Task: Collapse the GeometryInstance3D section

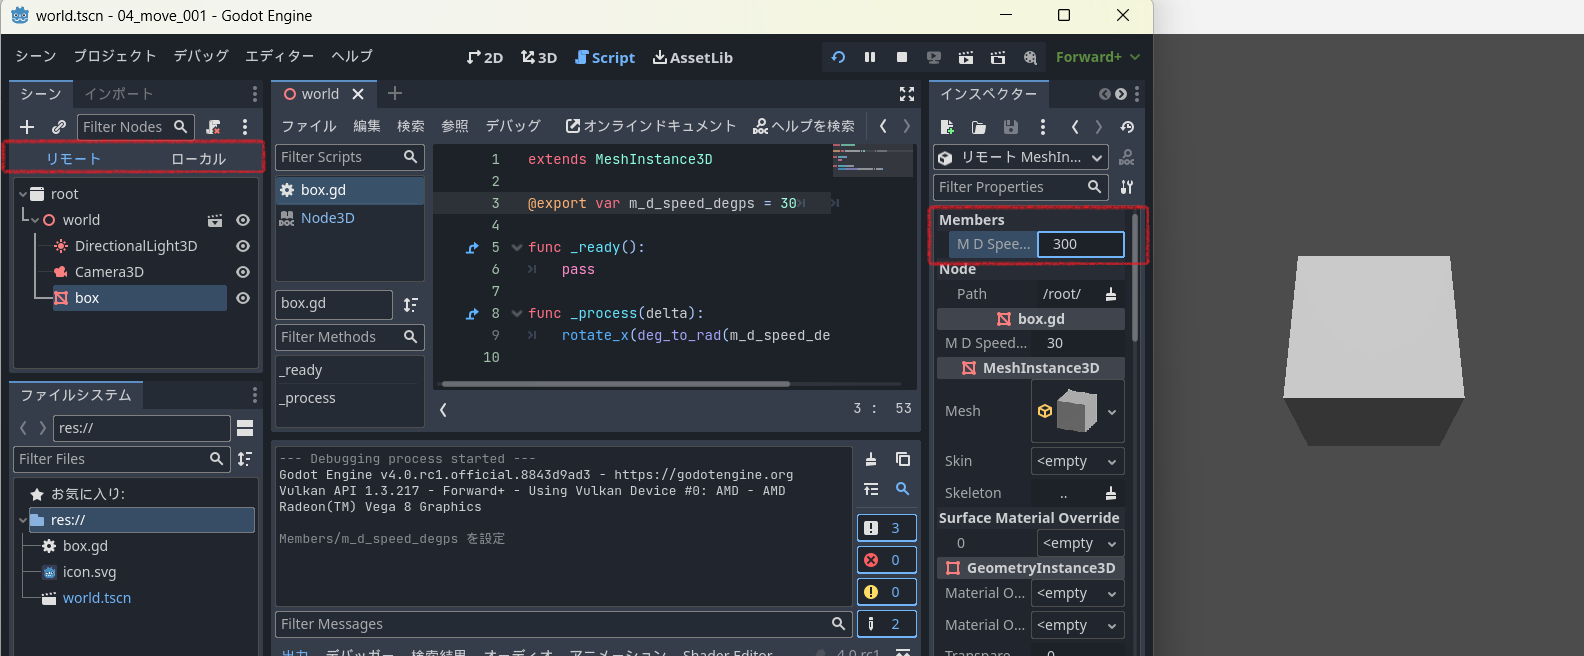Action: [1031, 568]
